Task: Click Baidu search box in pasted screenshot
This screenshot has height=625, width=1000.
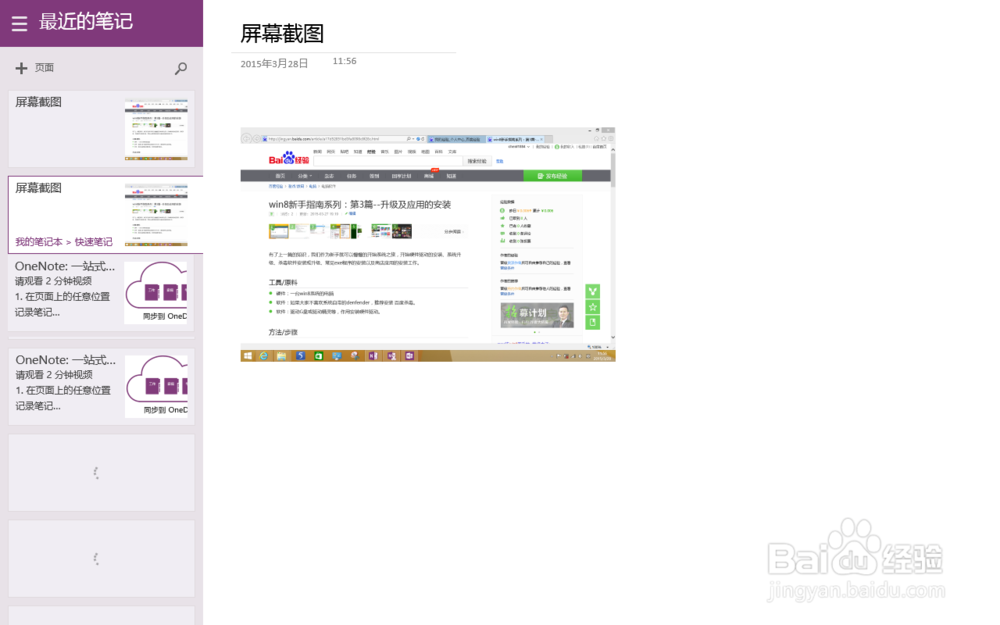Action: (x=388, y=161)
